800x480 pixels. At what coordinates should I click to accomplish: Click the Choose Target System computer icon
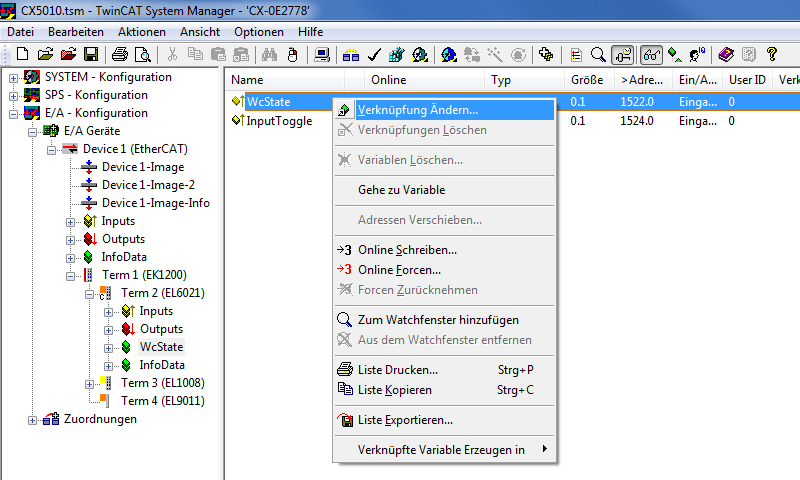click(322, 54)
